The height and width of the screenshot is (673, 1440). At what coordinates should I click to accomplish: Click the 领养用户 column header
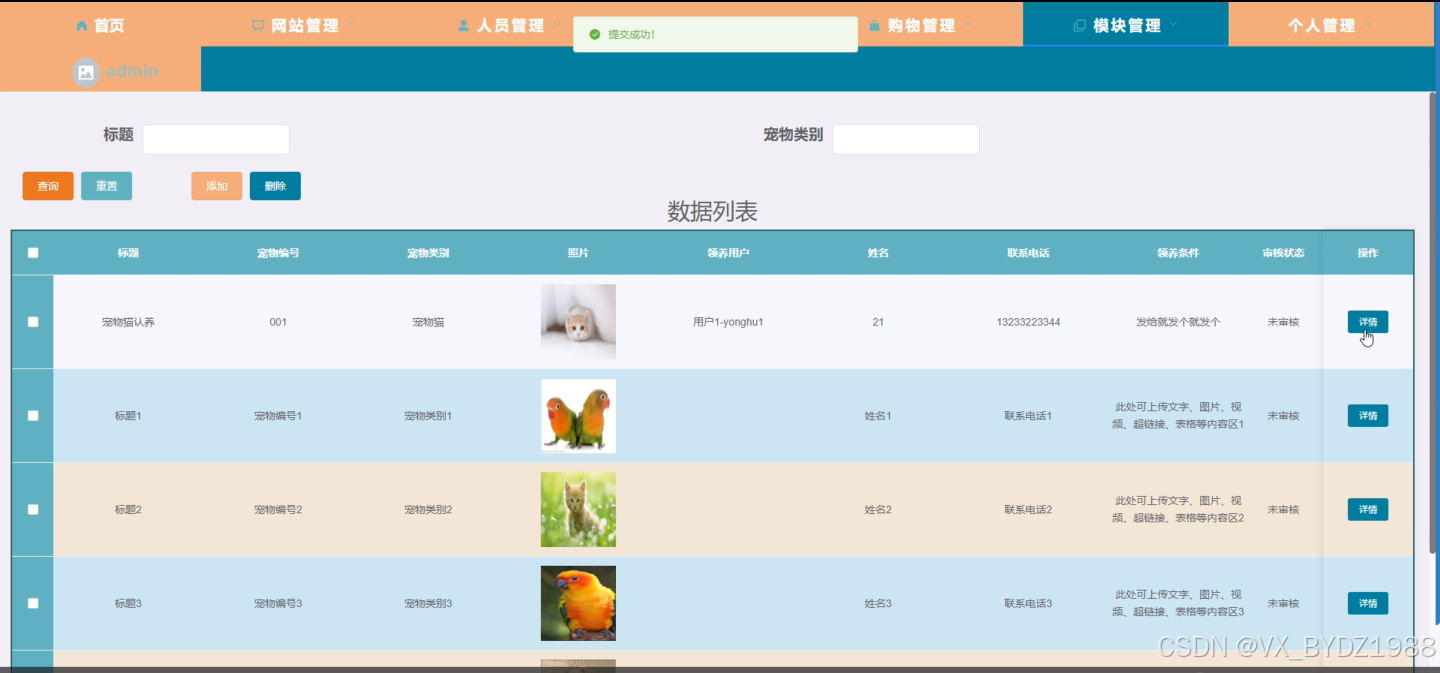[728, 253]
